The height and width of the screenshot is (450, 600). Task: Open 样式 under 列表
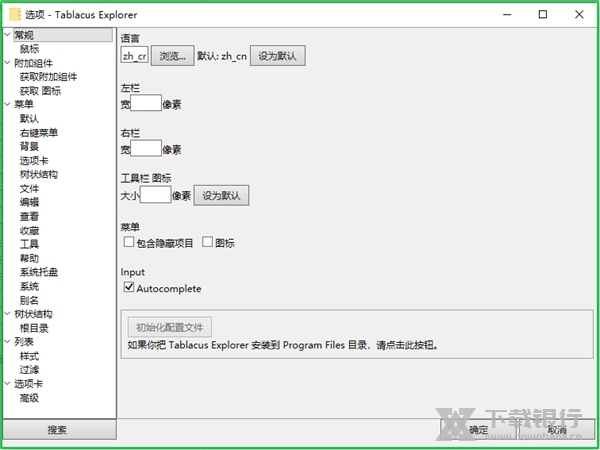click(29, 356)
